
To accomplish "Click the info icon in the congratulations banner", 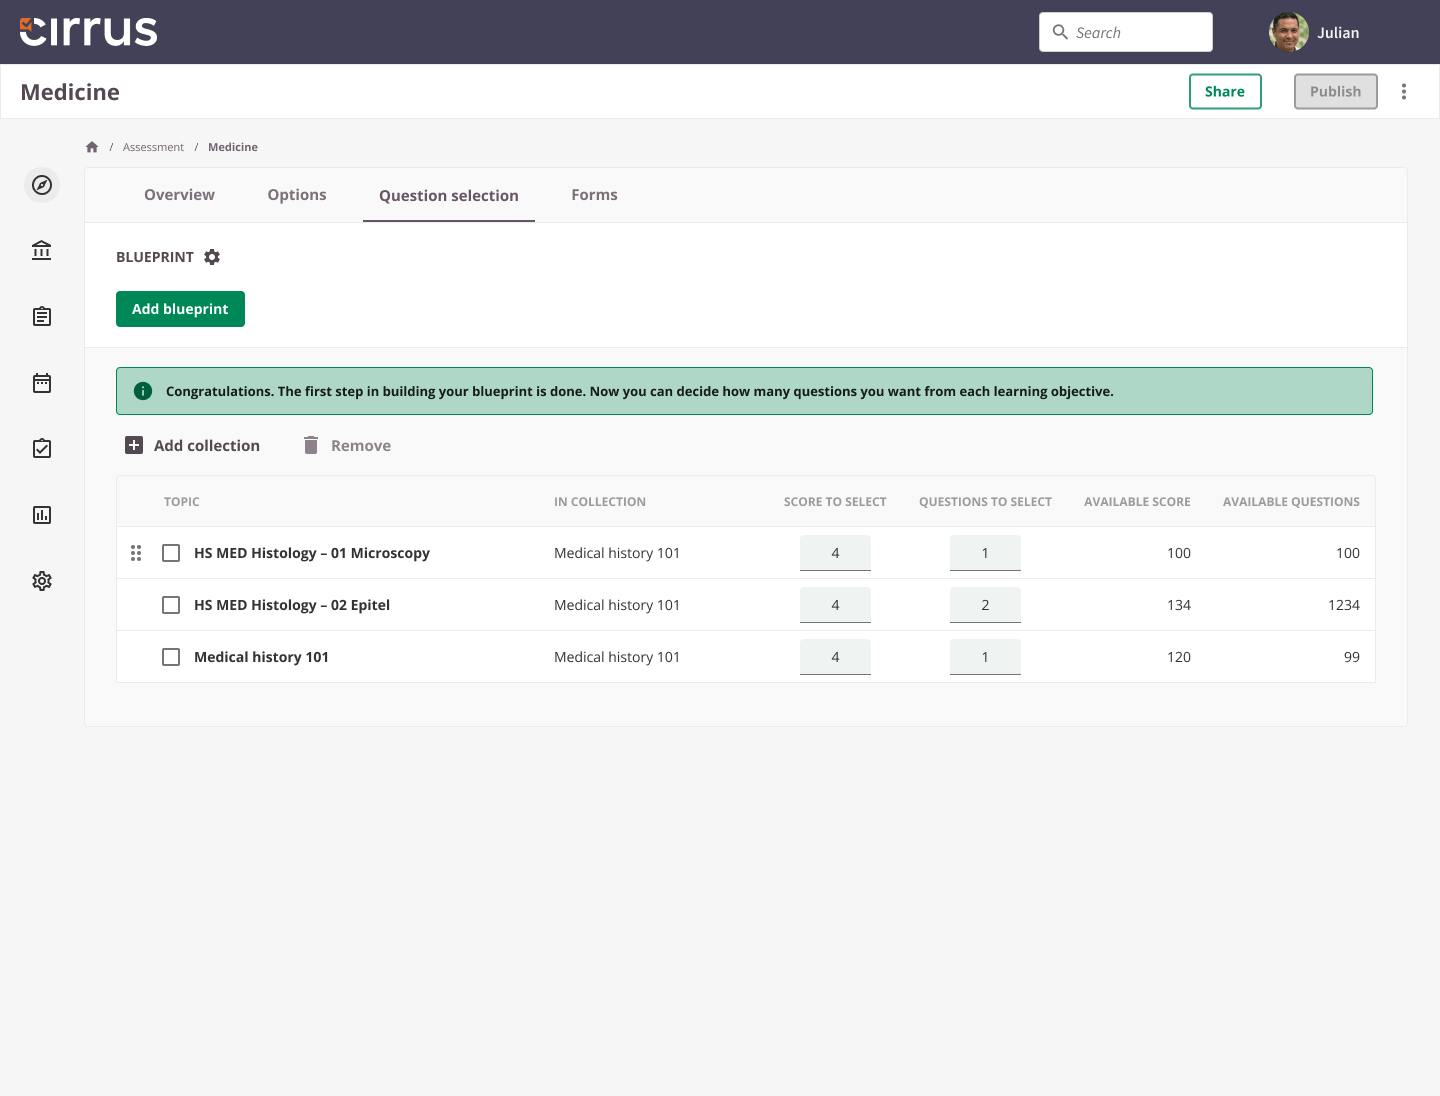I will coord(143,391).
